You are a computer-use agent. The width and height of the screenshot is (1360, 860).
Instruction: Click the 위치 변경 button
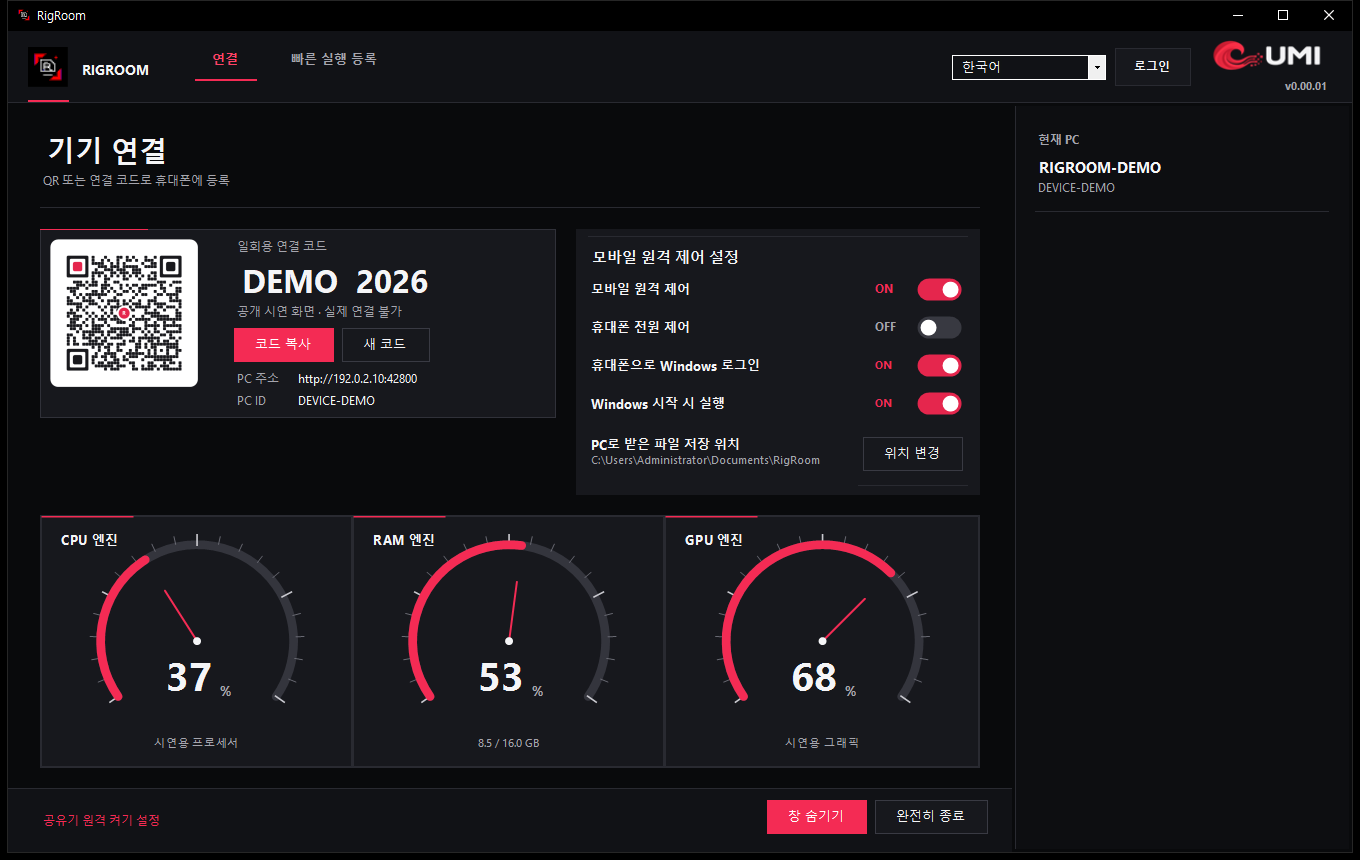912,453
